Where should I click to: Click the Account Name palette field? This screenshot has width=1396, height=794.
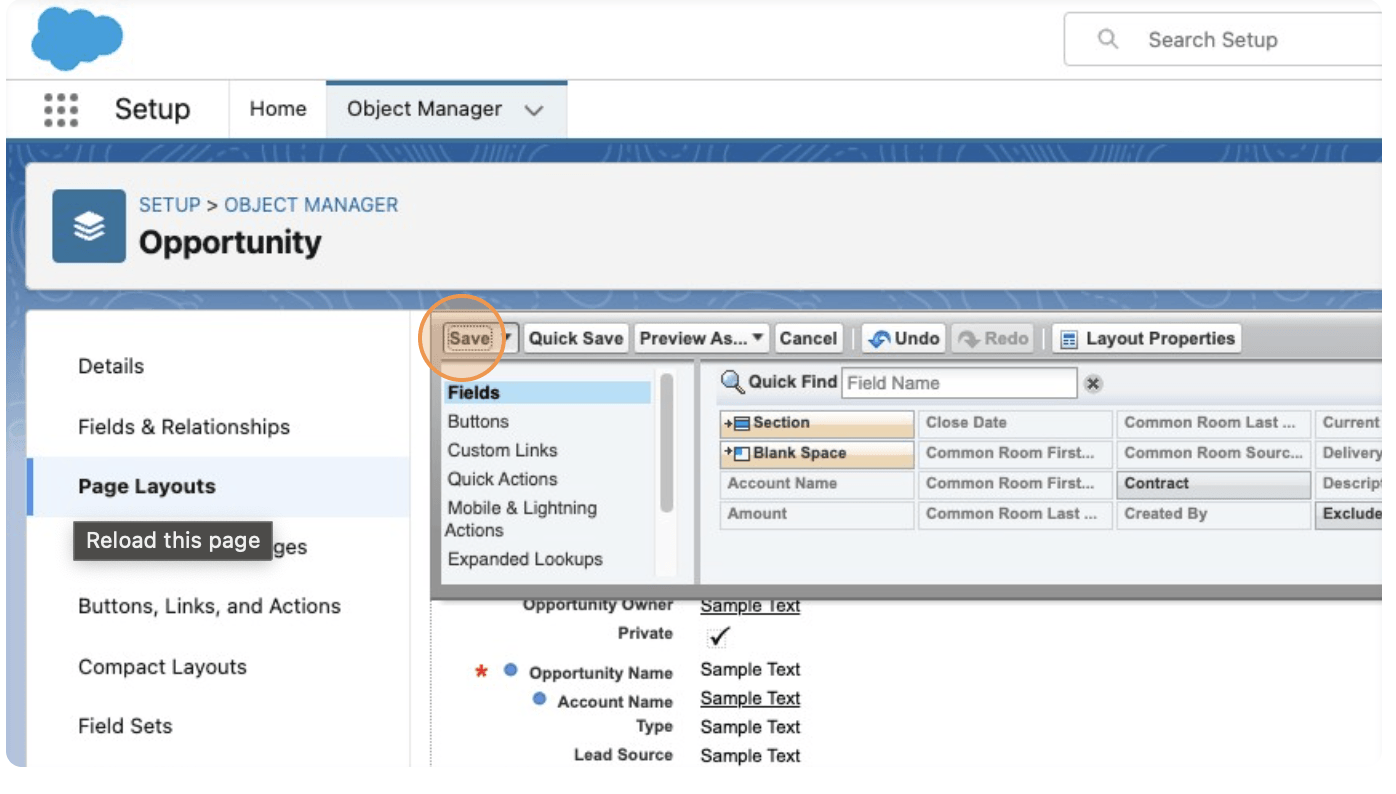pyautogui.click(x=817, y=484)
